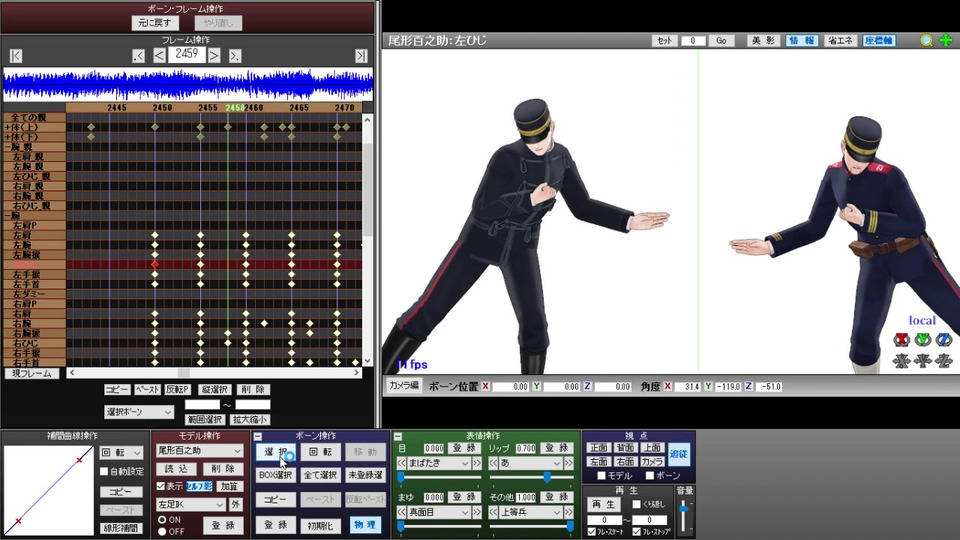Click the magnifier zoom icon in viewport

(x=926, y=40)
